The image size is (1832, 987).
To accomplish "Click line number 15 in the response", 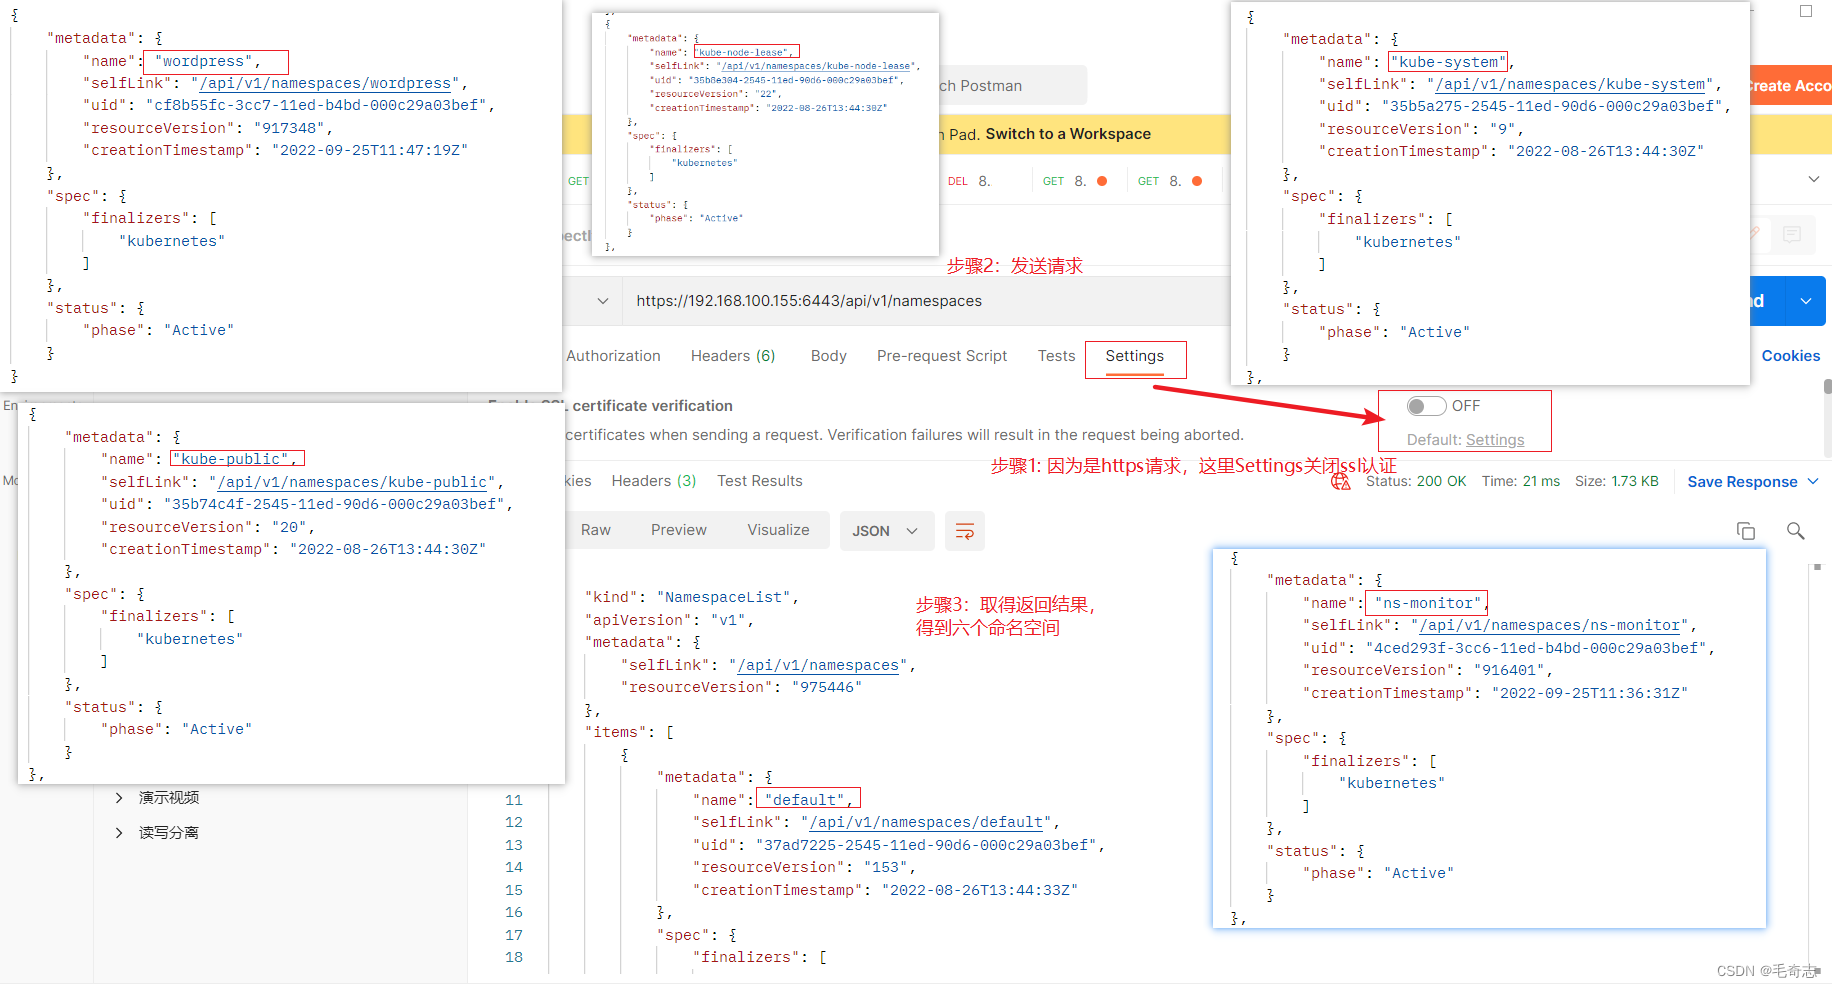I will tap(513, 890).
